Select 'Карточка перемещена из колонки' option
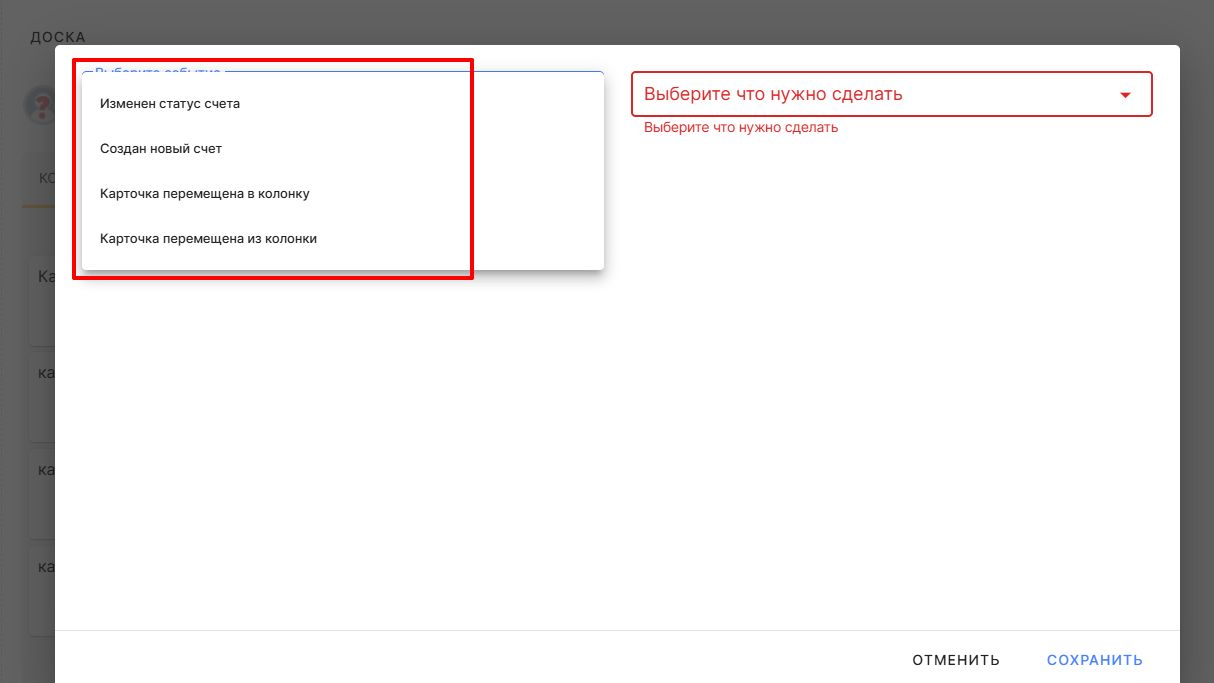This screenshot has height=683, width=1214. tap(342, 239)
